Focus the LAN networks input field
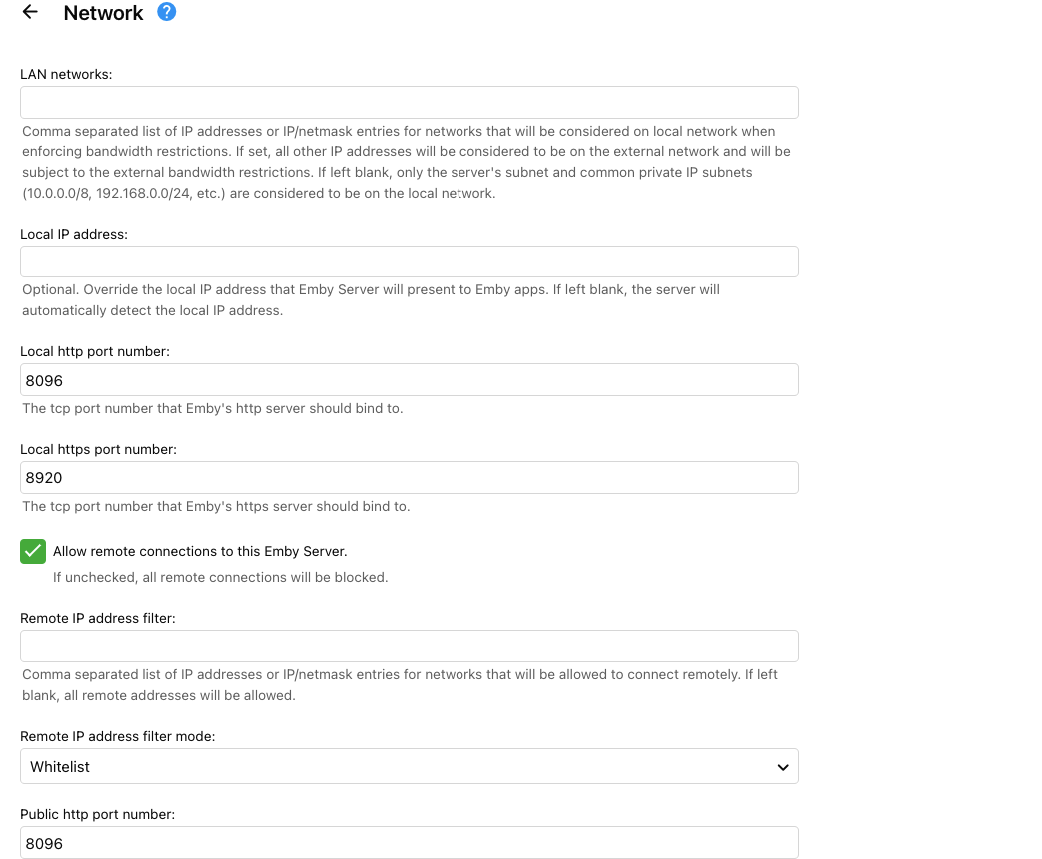This screenshot has width=1042, height=859. click(409, 102)
